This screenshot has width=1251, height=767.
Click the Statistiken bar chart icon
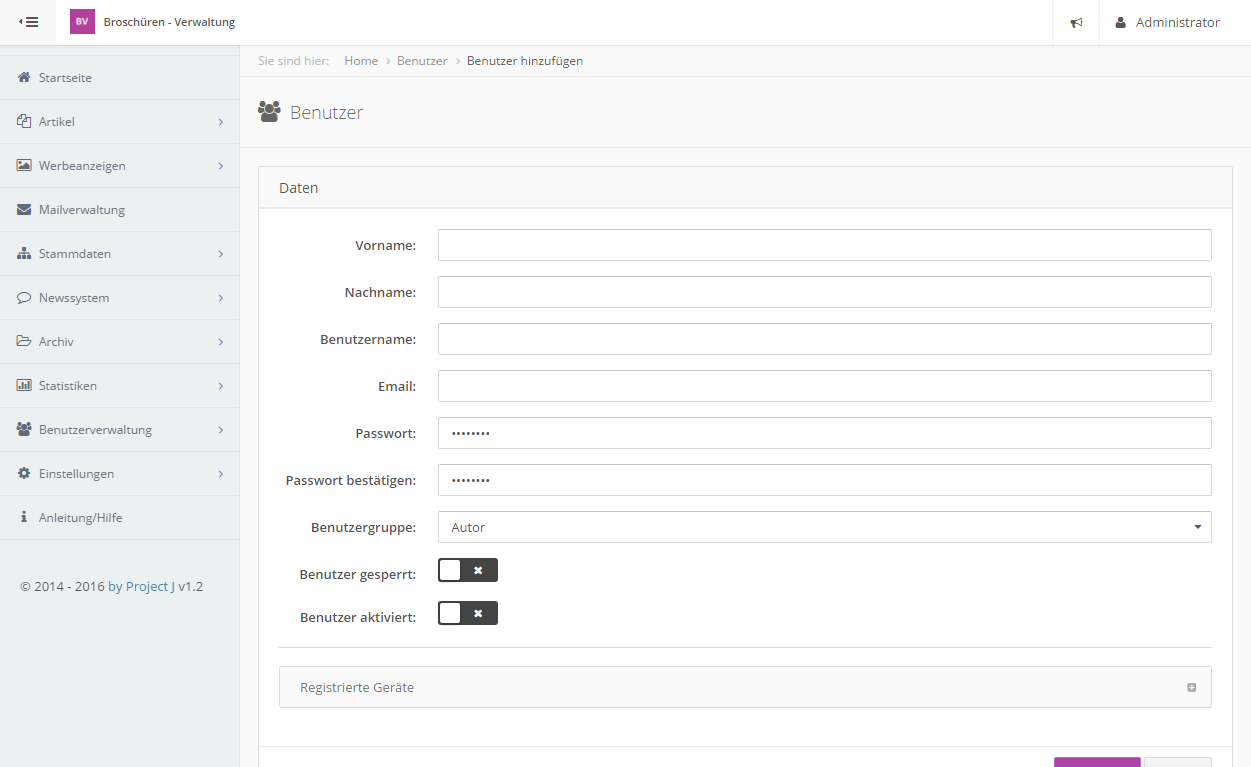(24, 386)
